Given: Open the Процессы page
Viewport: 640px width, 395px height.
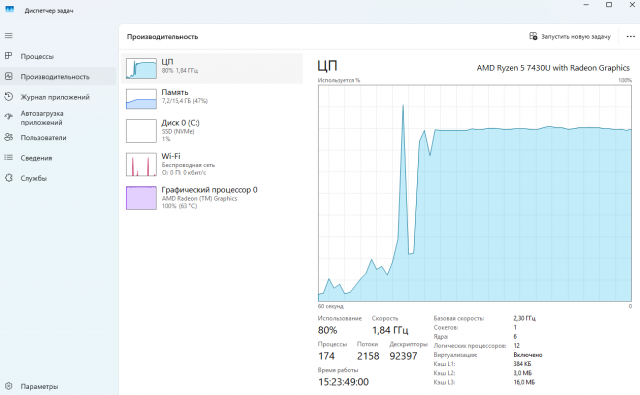Looking at the screenshot, I should pyautogui.click(x=58, y=56).
